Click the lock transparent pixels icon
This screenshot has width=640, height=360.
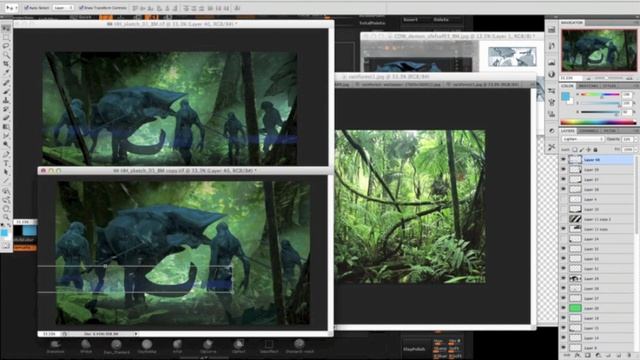click(575, 149)
